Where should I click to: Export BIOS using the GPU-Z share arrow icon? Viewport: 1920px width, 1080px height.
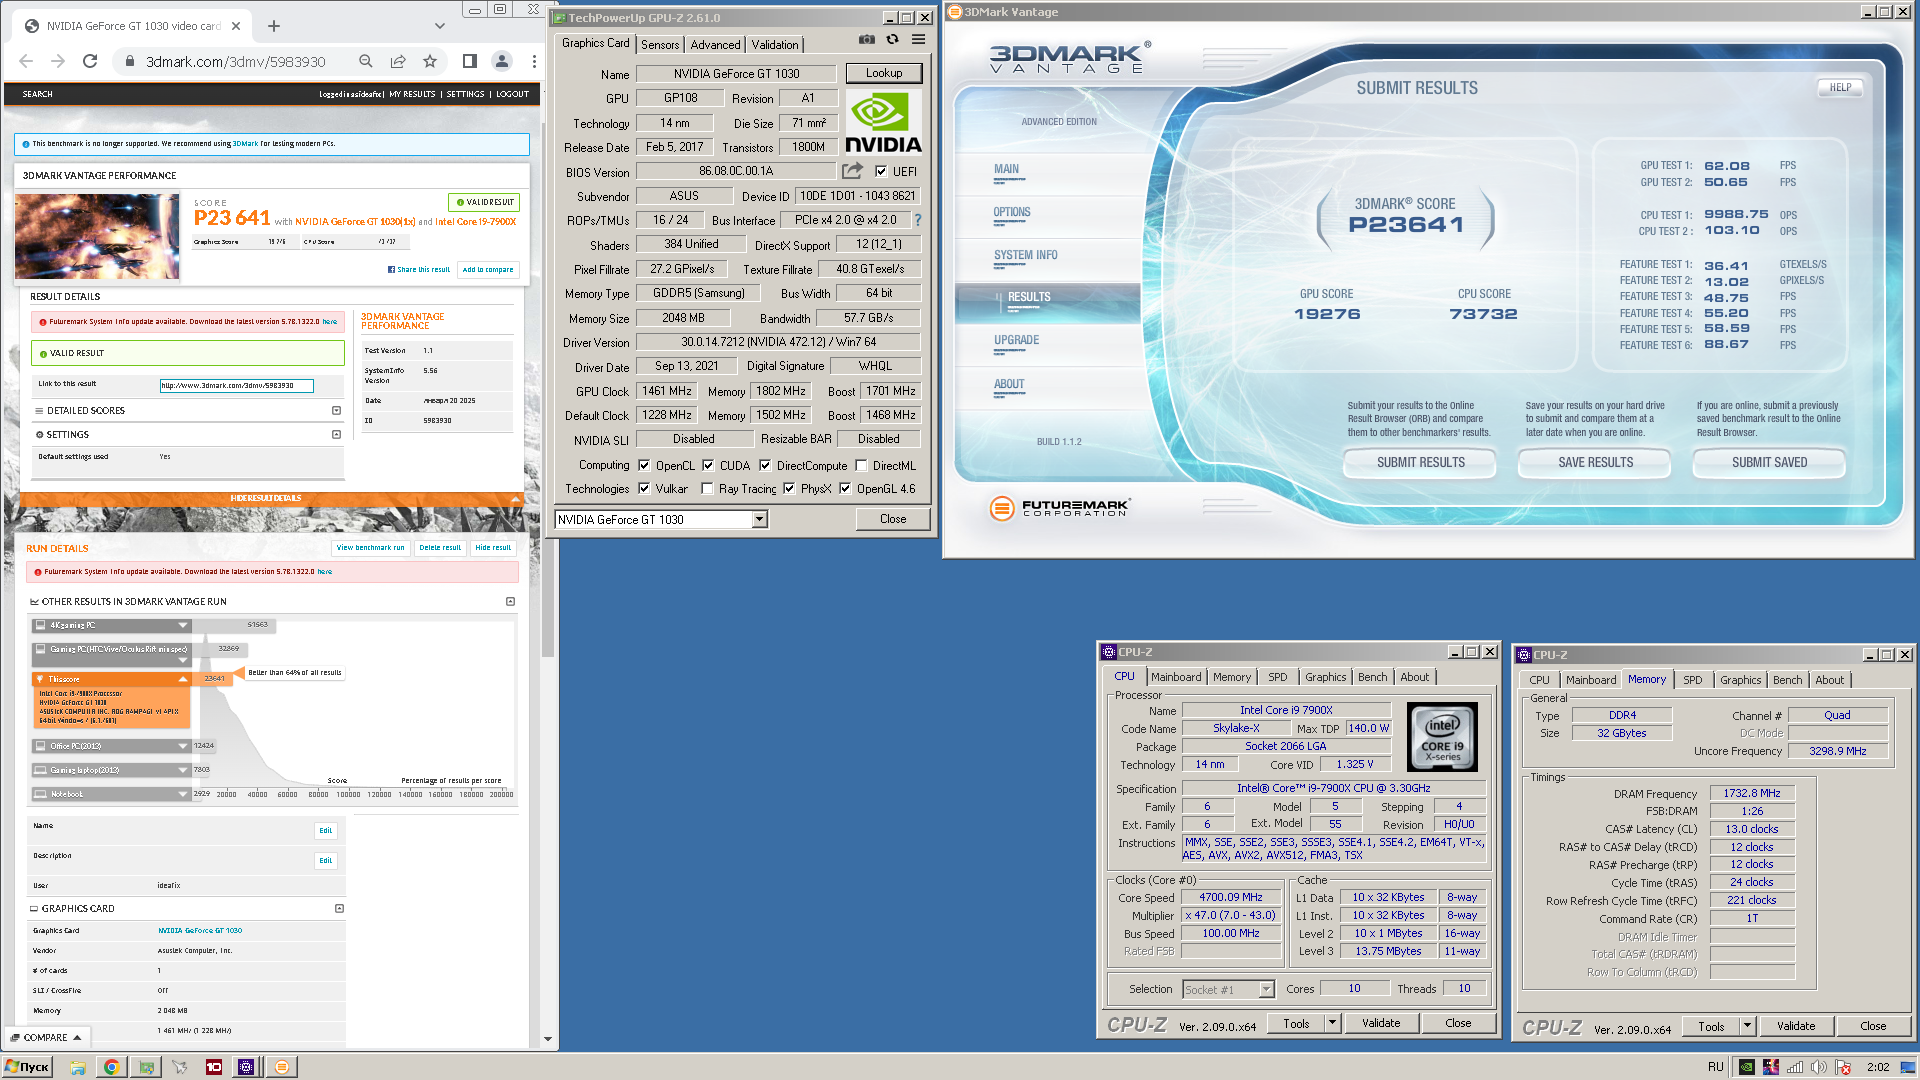point(852,171)
